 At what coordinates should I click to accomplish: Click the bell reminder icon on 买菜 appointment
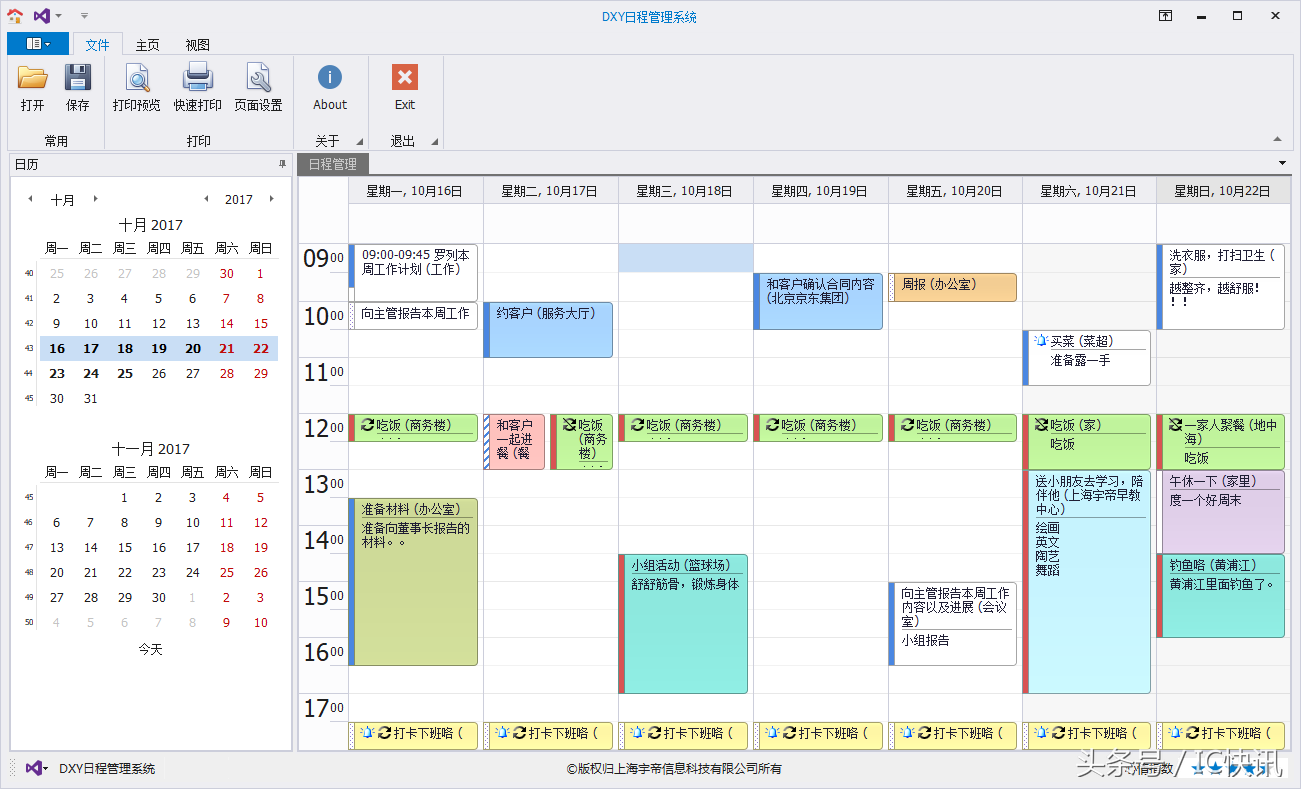pos(1041,341)
